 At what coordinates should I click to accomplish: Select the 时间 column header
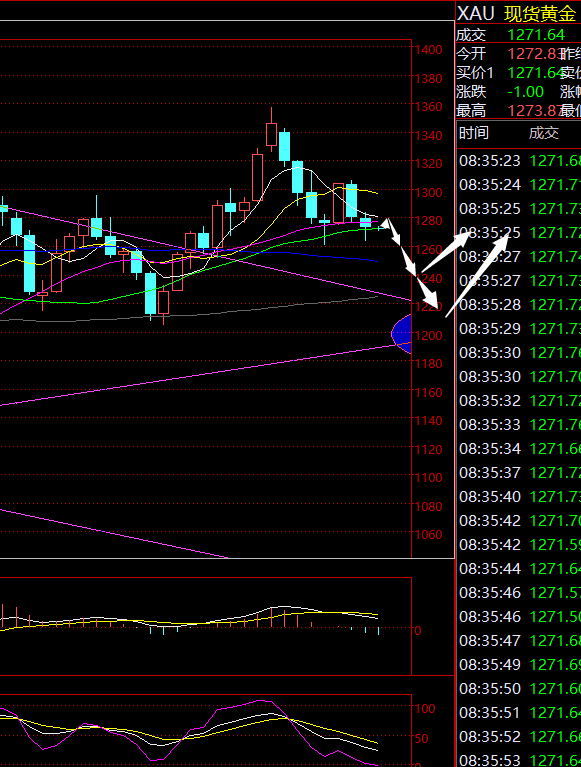474,133
